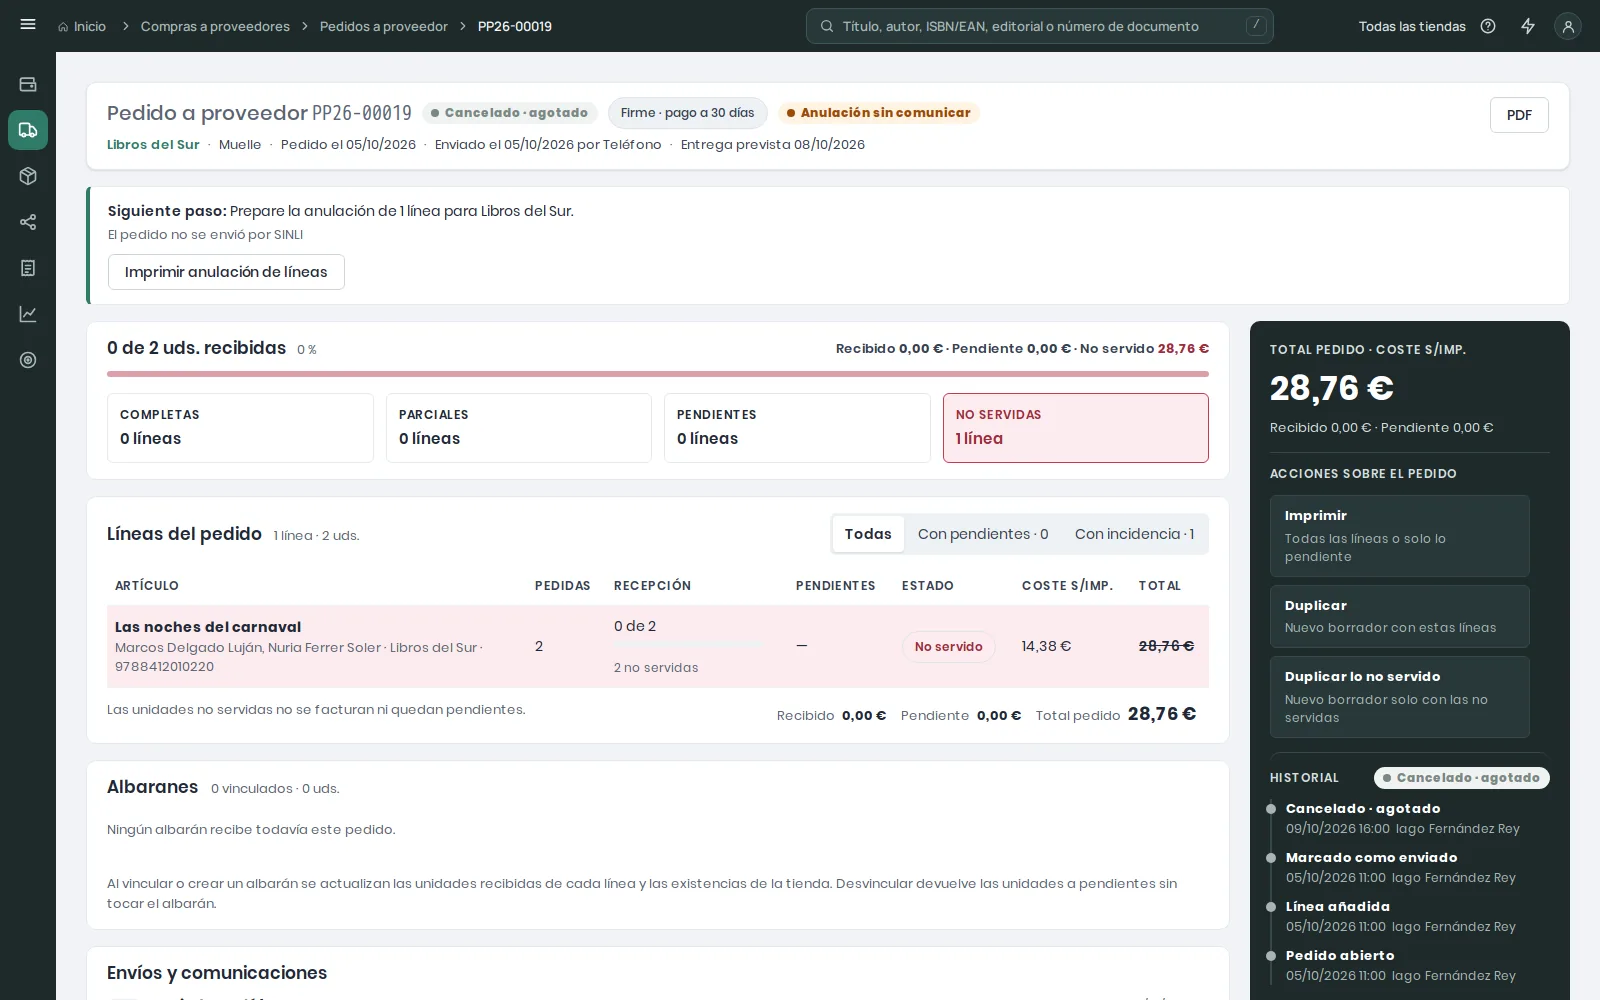1600x1000 pixels.
Task: Open the share network sidebar icon
Action: point(28,222)
